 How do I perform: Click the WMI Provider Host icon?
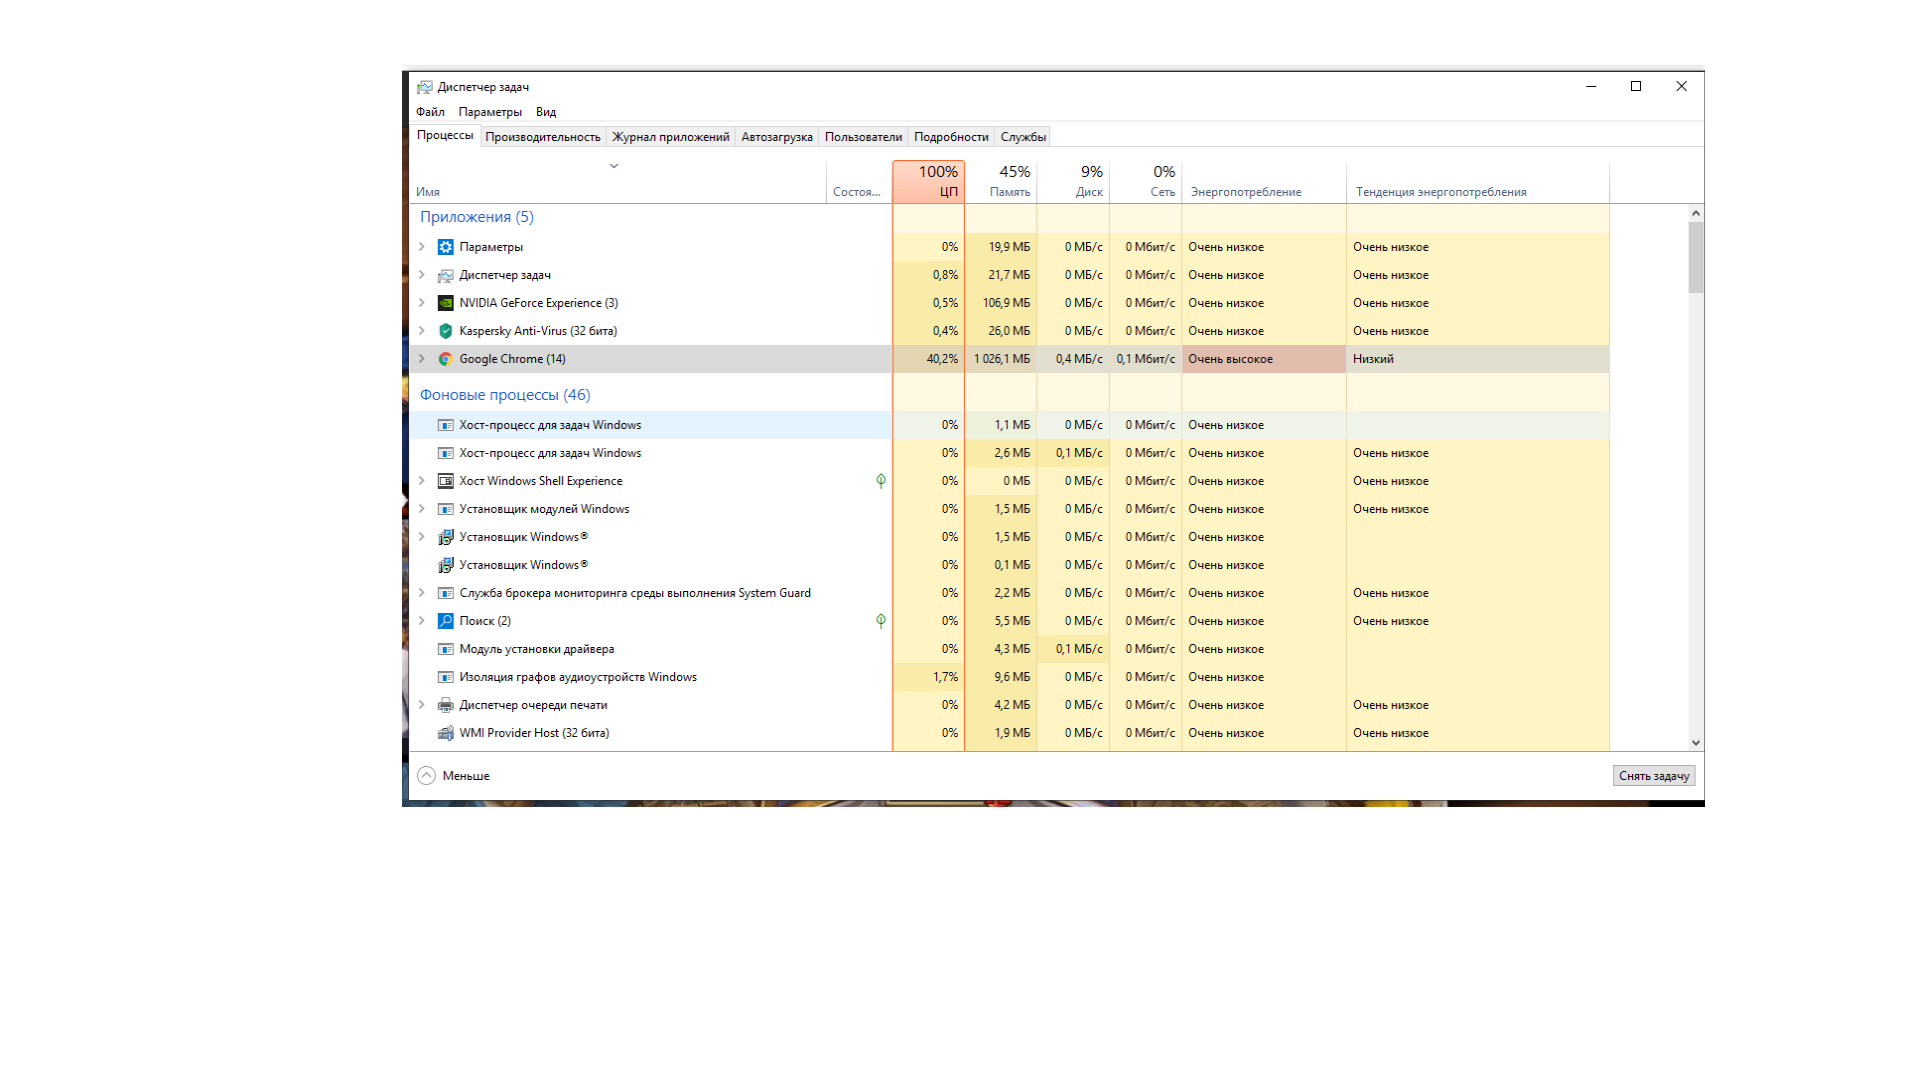tap(446, 733)
